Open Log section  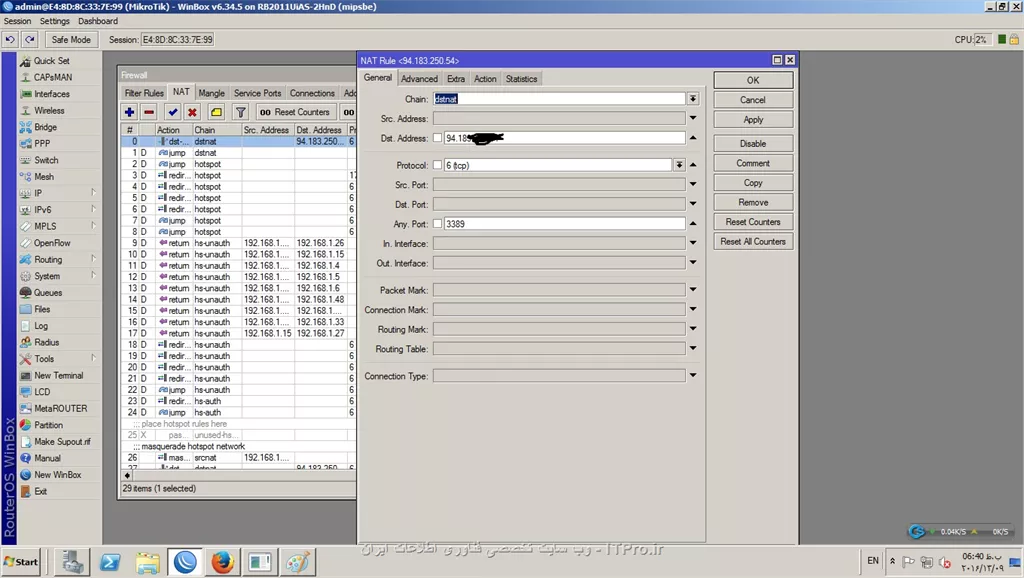(40, 326)
